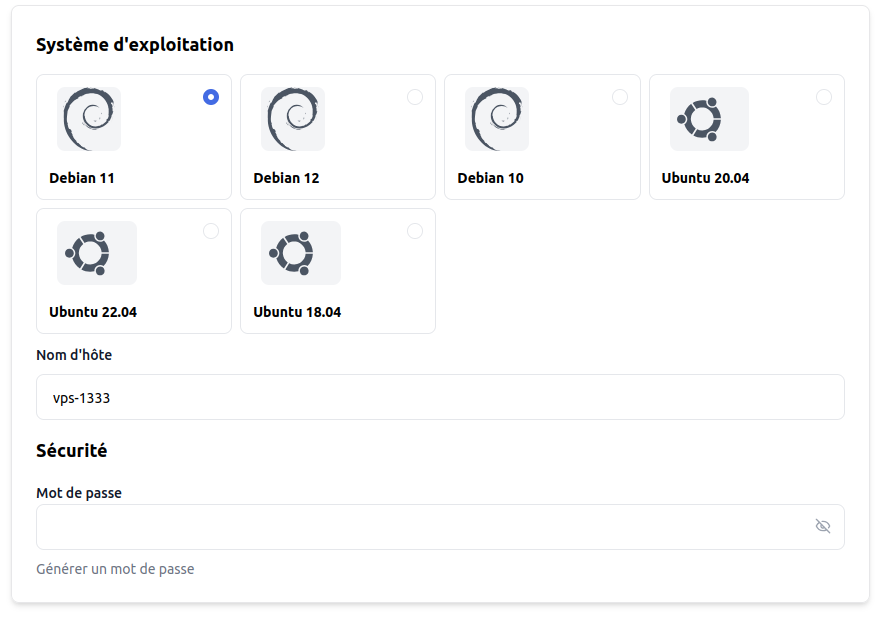878x633 pixels.
Task: Click the "Ubuntu 20.04" text label
Action: pyautogui.click(x=705, y=178)
